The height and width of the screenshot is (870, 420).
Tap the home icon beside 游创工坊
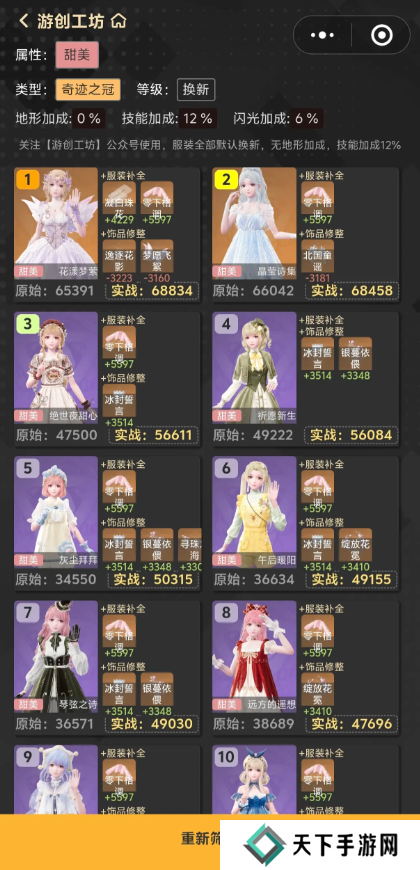(x=118, y=21)
